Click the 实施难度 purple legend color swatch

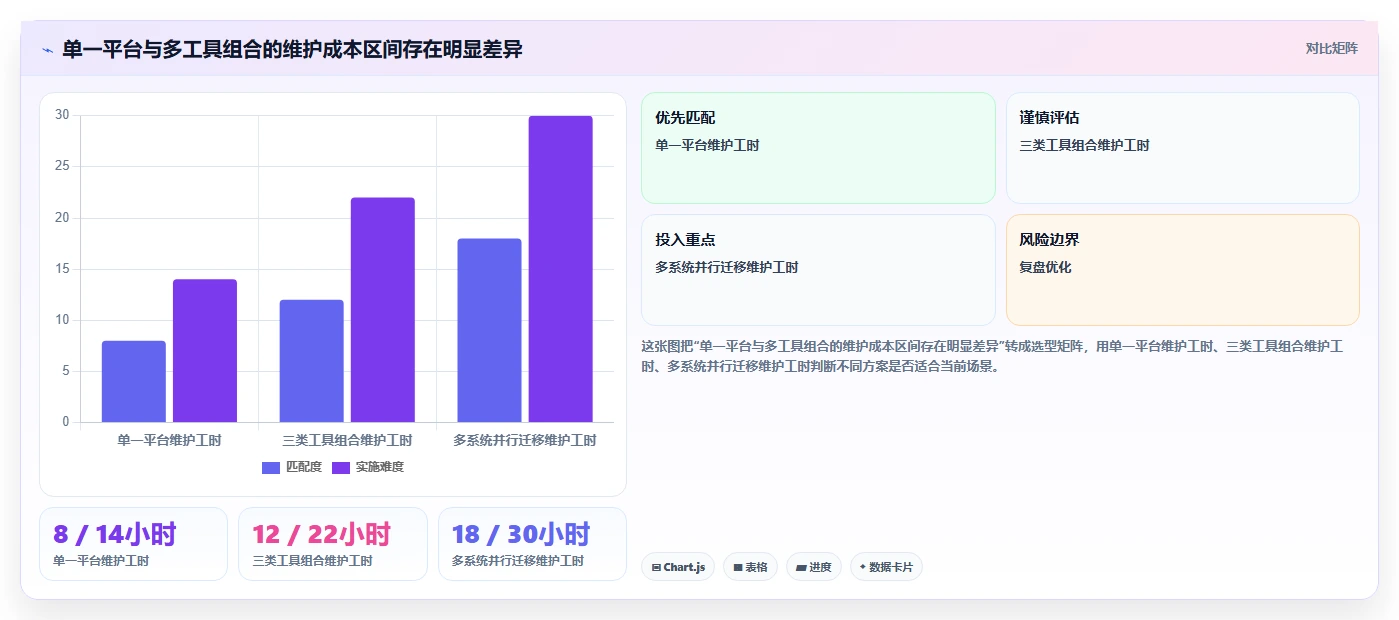341,467
